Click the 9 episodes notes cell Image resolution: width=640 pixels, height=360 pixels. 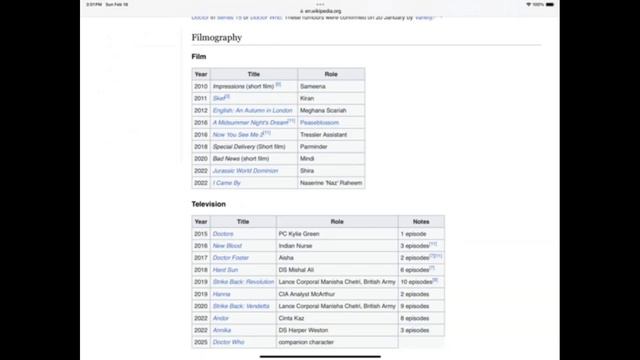tap(421, 306)
